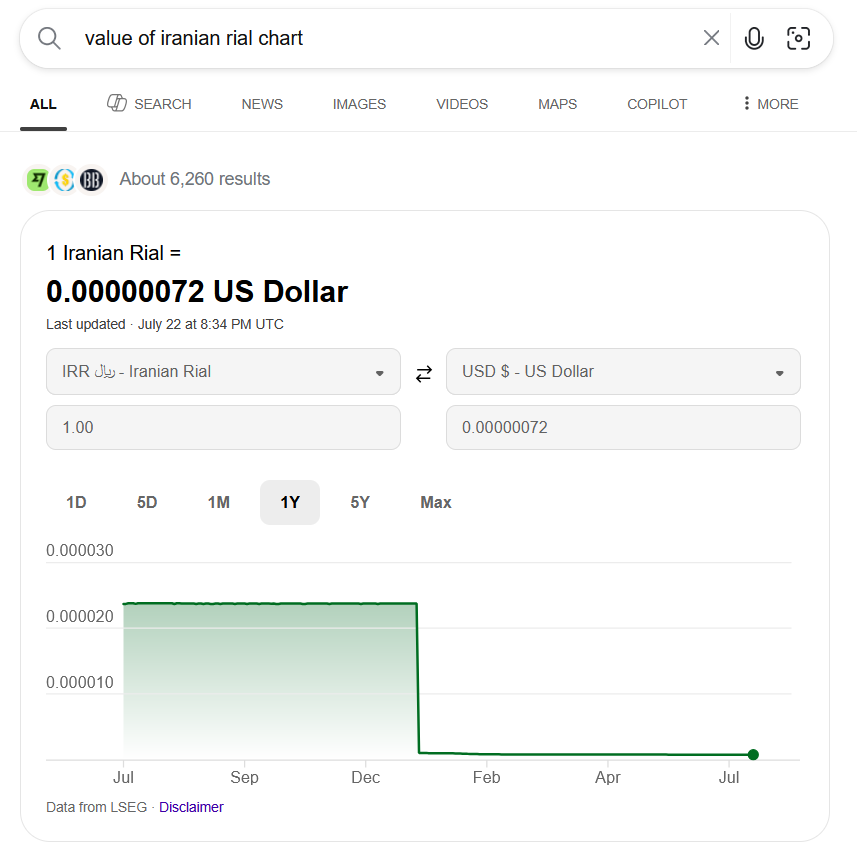Open the Disclaimer link
Image resolution: width=857 pixels, height=857 pixels.
[191, 807]
